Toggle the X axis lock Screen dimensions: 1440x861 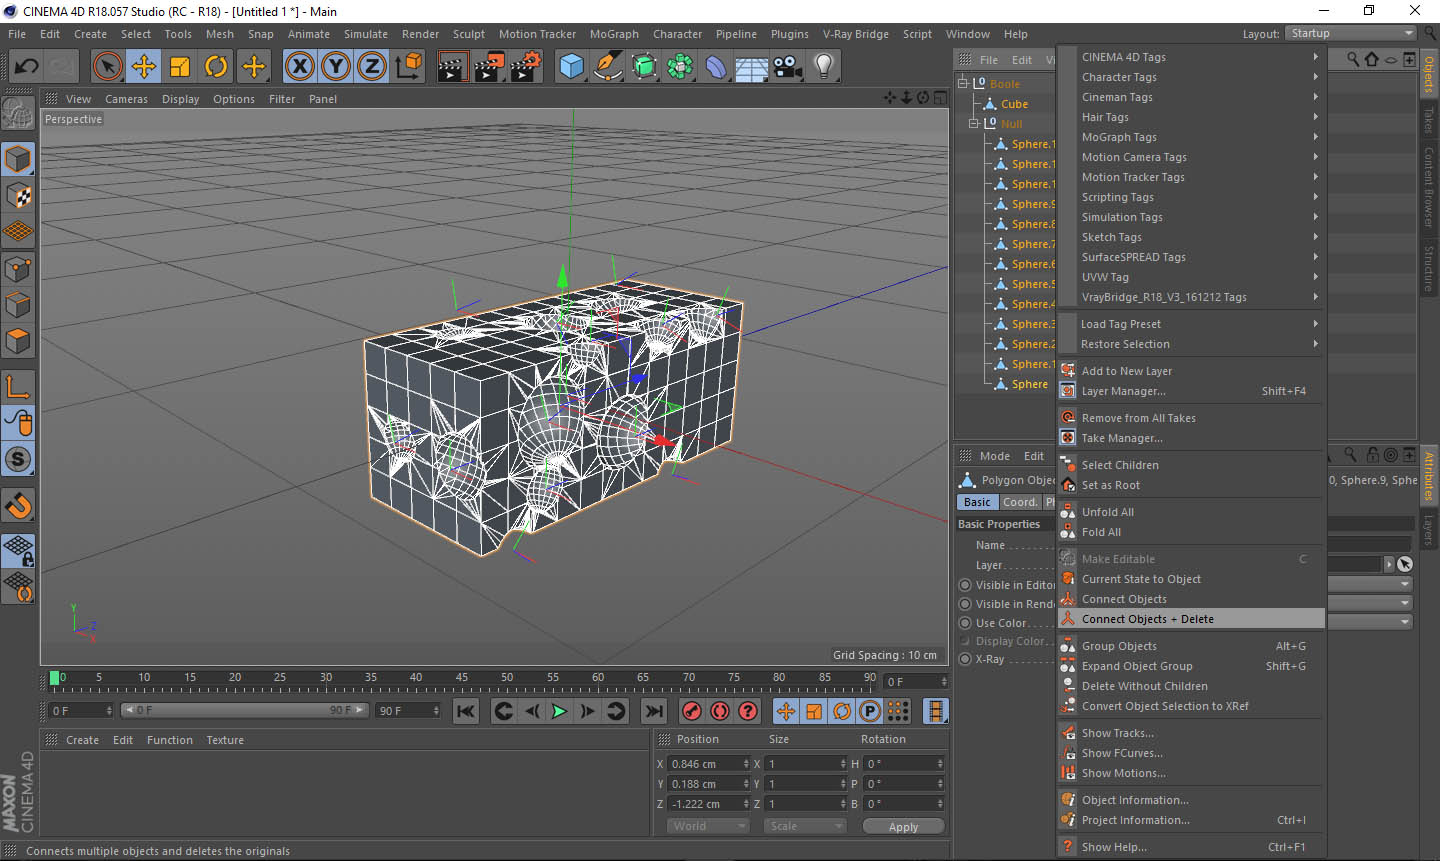(299, 67)
